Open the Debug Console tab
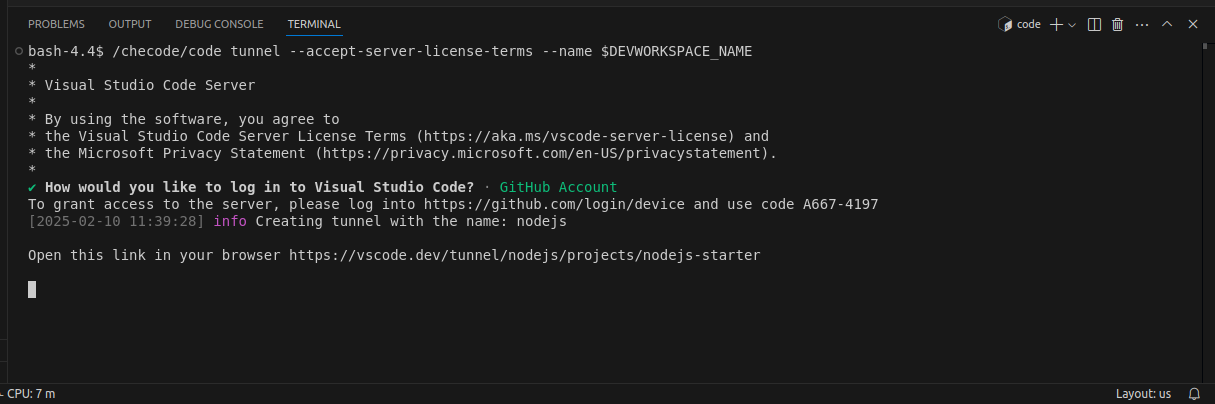 pos(219,24)
